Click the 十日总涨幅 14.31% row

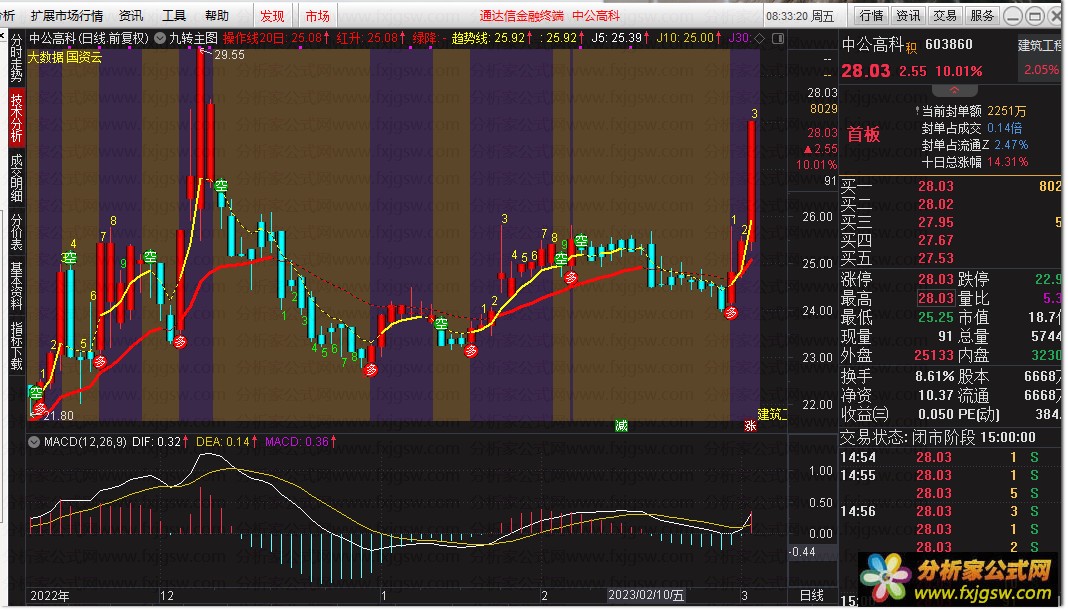pos(975,162)
